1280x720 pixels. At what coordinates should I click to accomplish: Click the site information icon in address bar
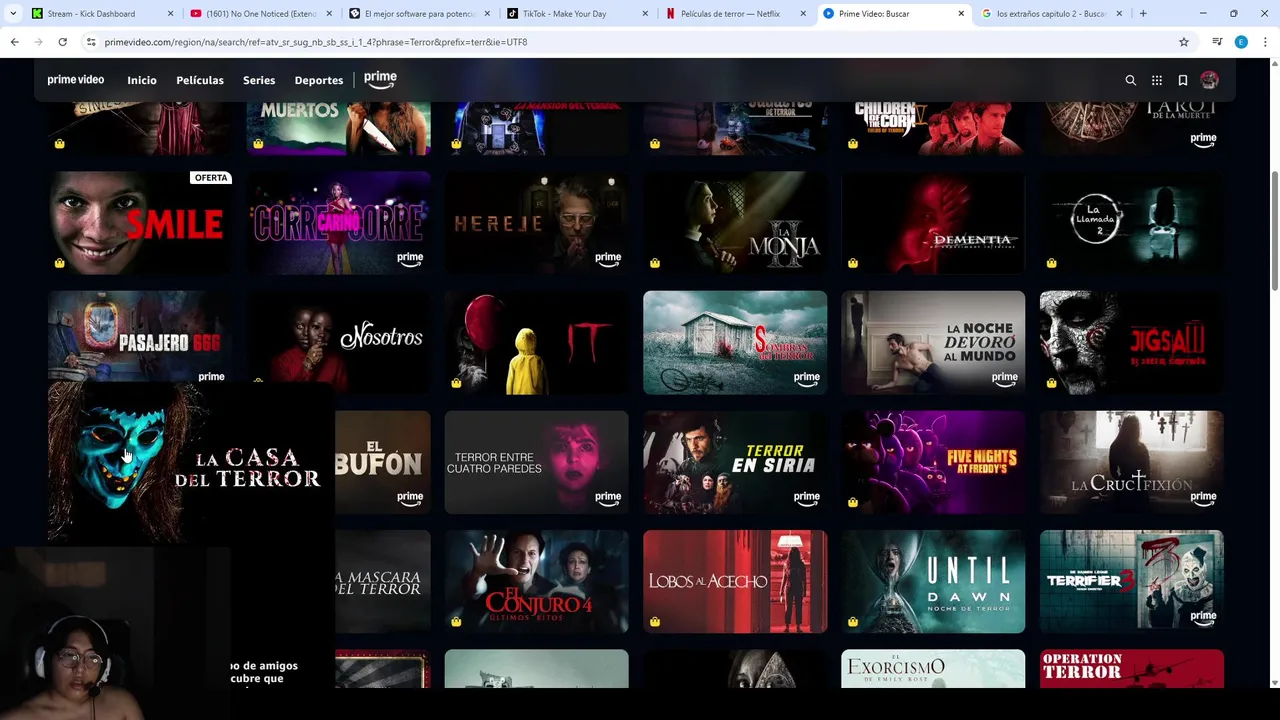pyautogui.click(x=91, y=42)
